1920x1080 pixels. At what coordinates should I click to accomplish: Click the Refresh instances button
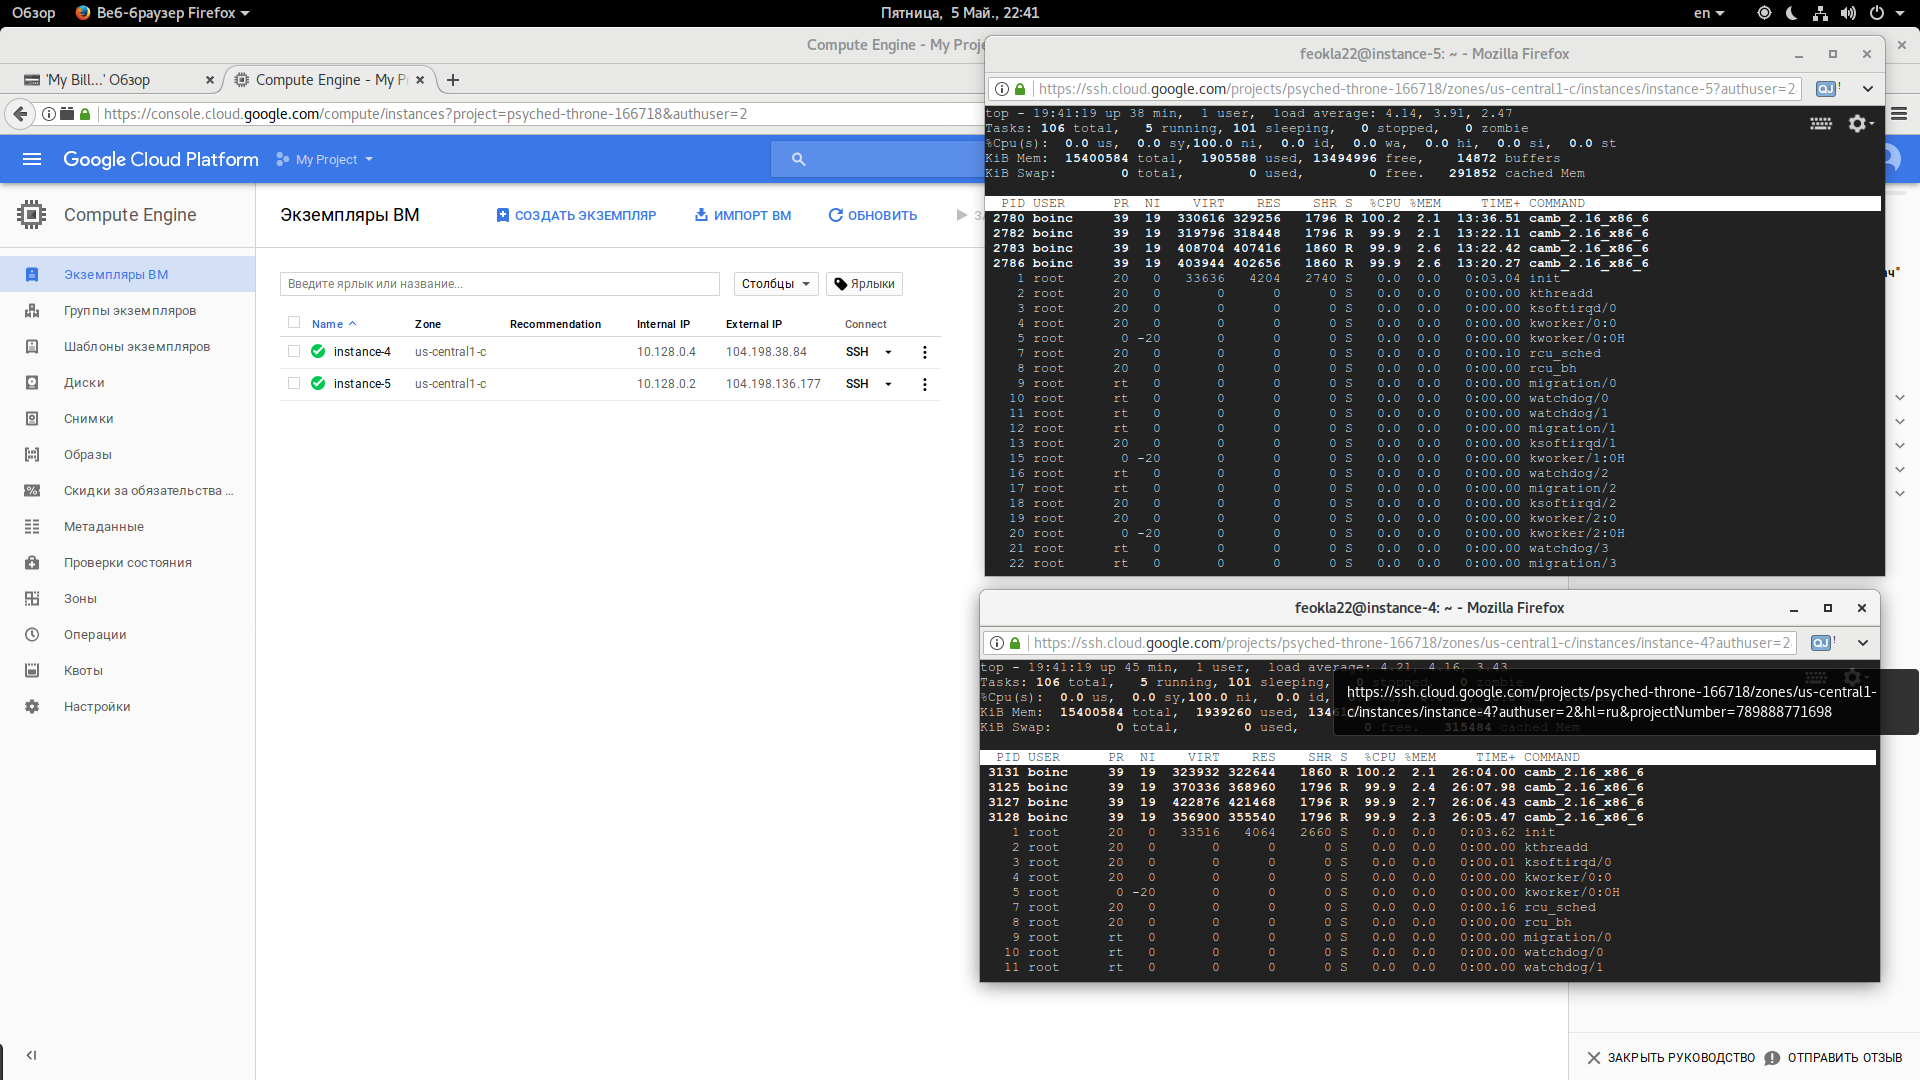click(872, 215)
